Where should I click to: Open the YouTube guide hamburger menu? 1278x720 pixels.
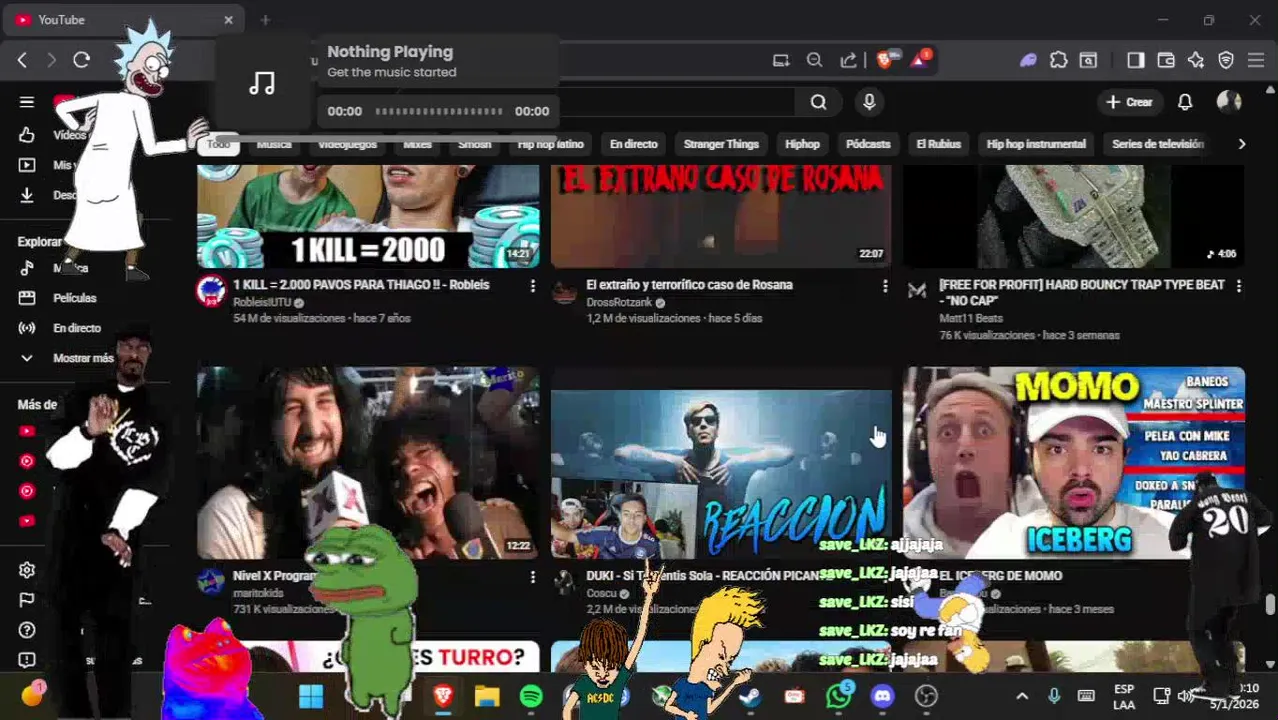click(x=27, y=102)
